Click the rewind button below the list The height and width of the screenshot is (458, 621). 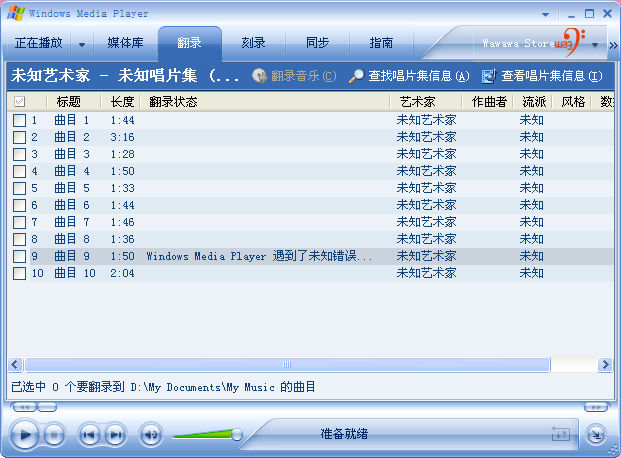coord(25,407)
